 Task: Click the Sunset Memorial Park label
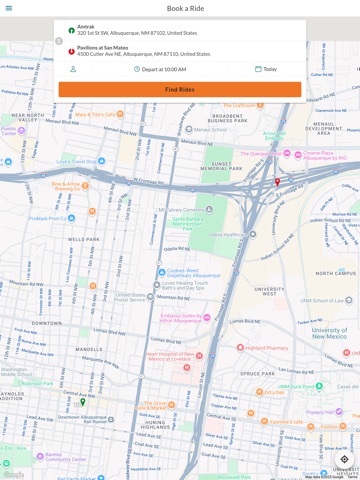coord(221,166)
